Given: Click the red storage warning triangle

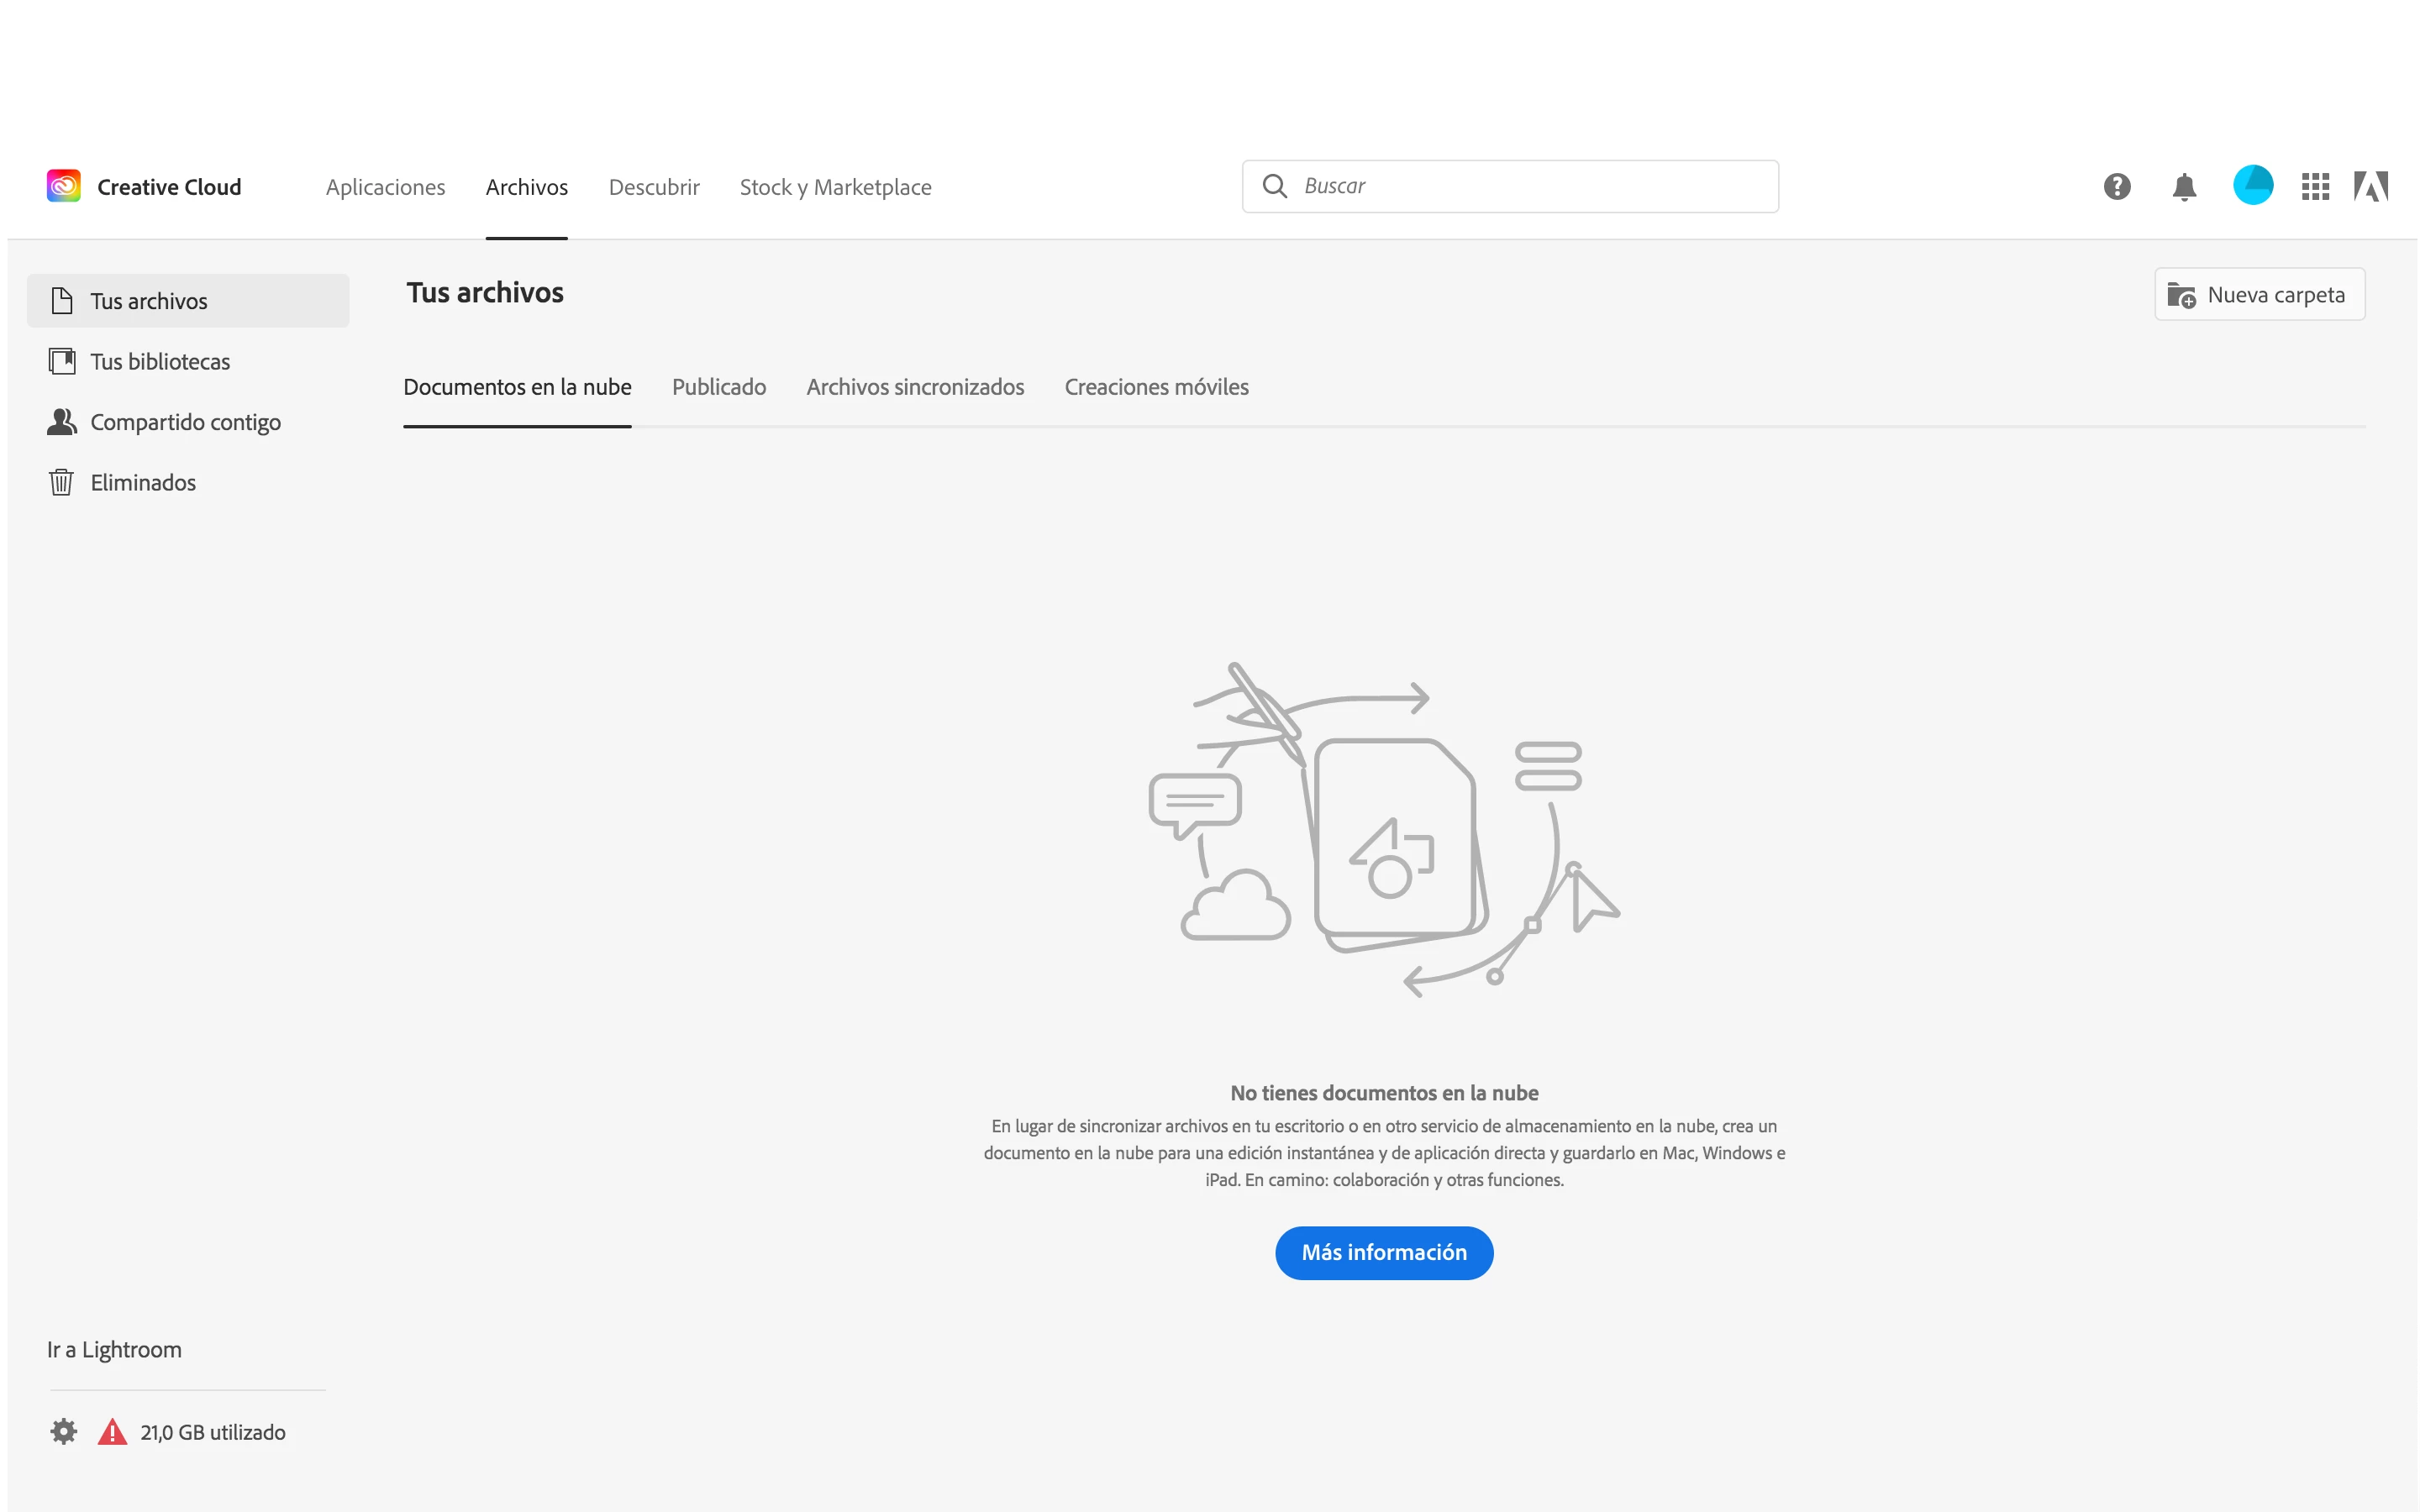Looking at the screenshot, I should click(112, 1432).
